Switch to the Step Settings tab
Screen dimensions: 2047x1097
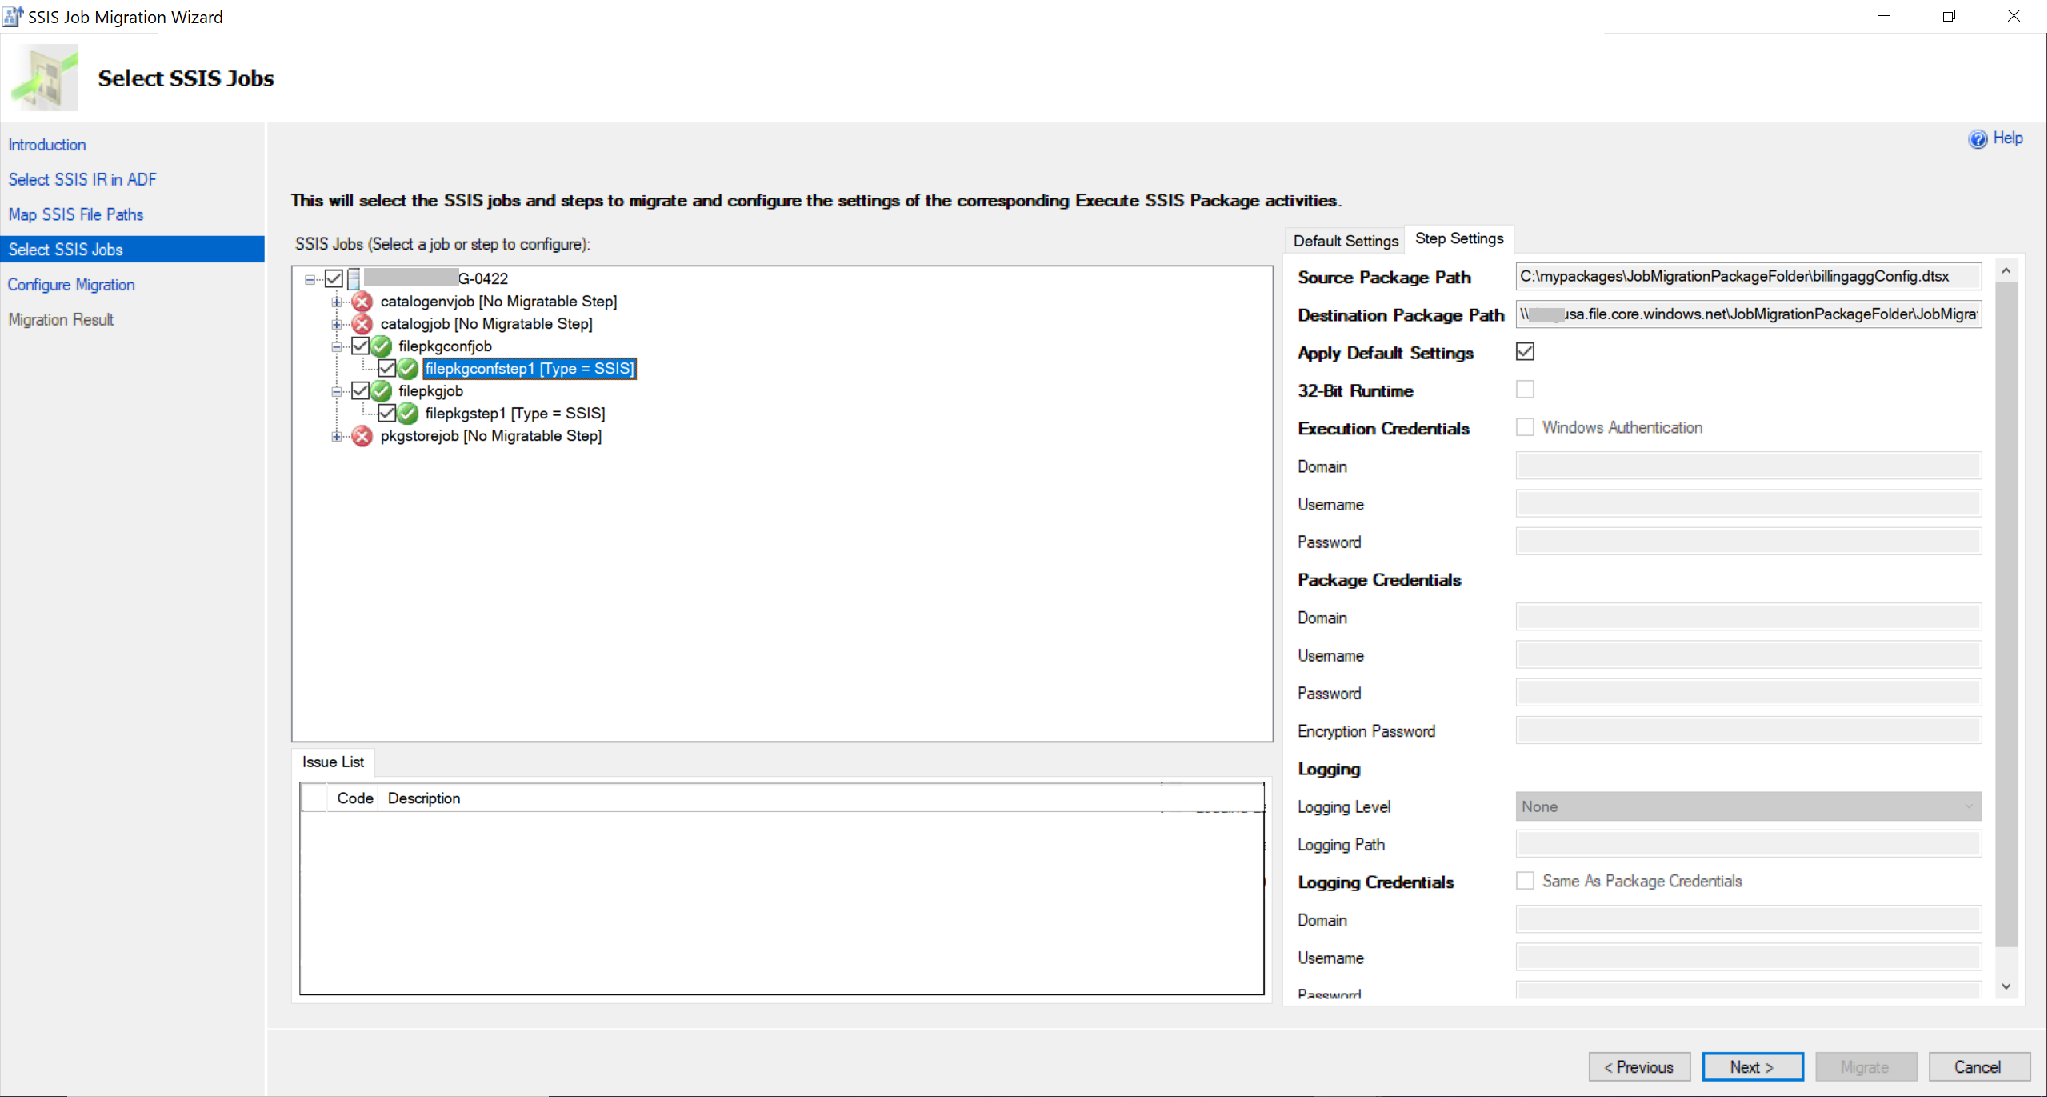pos(1459,240)
